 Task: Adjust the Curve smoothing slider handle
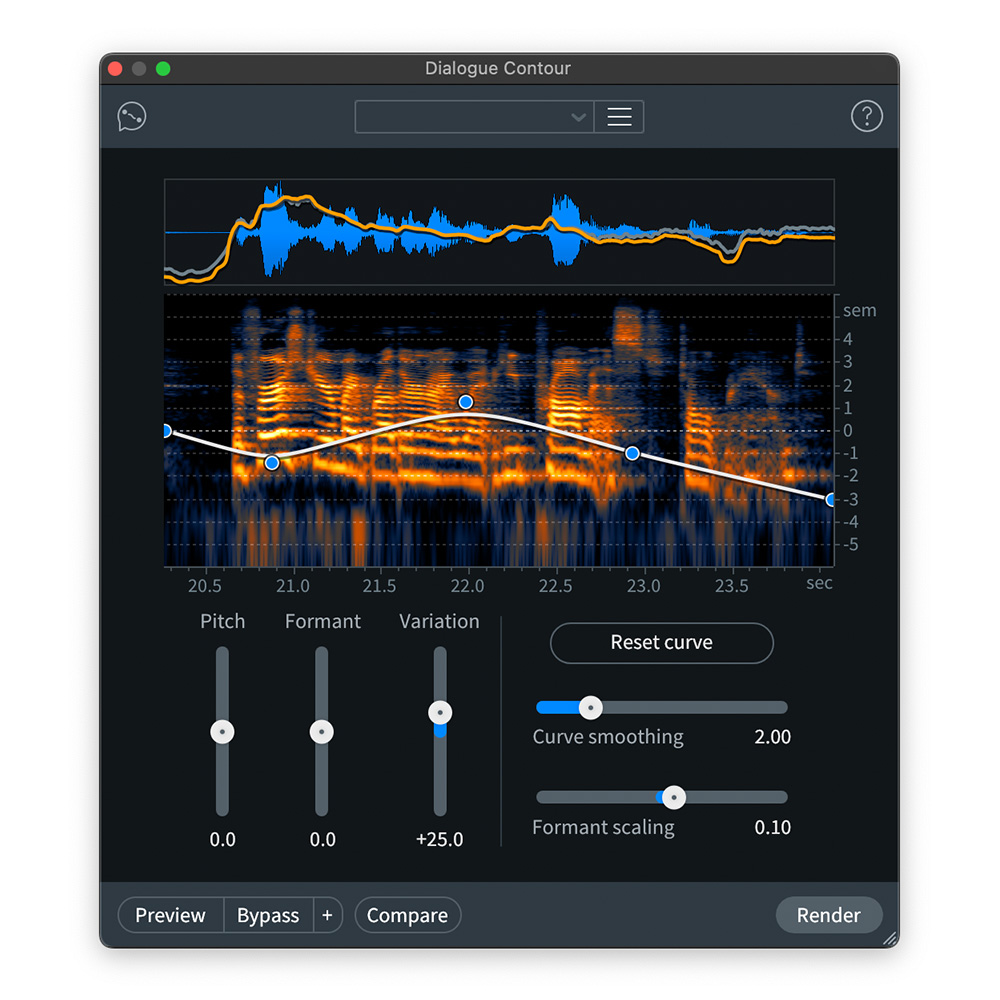590,707
